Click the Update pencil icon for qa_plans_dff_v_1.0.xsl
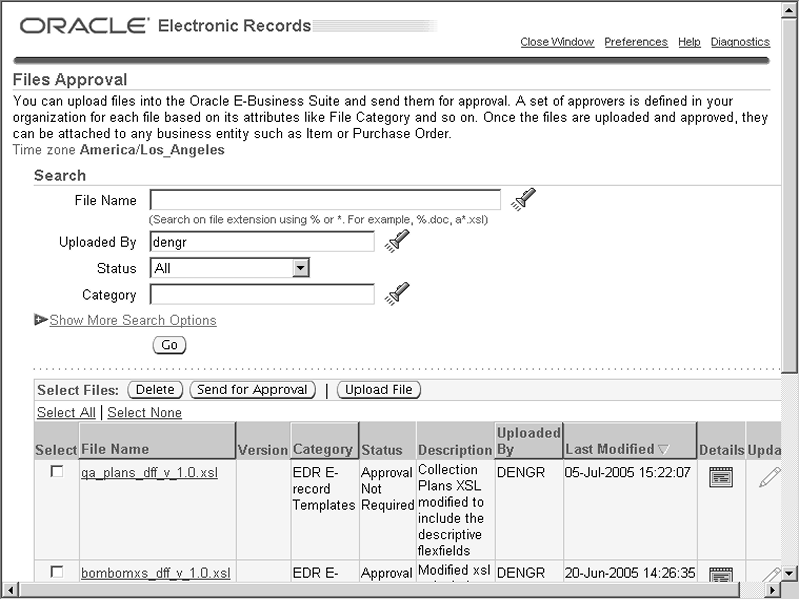Image resolution: width=800 pixels, height=600 pixels. tap(769, 477)
